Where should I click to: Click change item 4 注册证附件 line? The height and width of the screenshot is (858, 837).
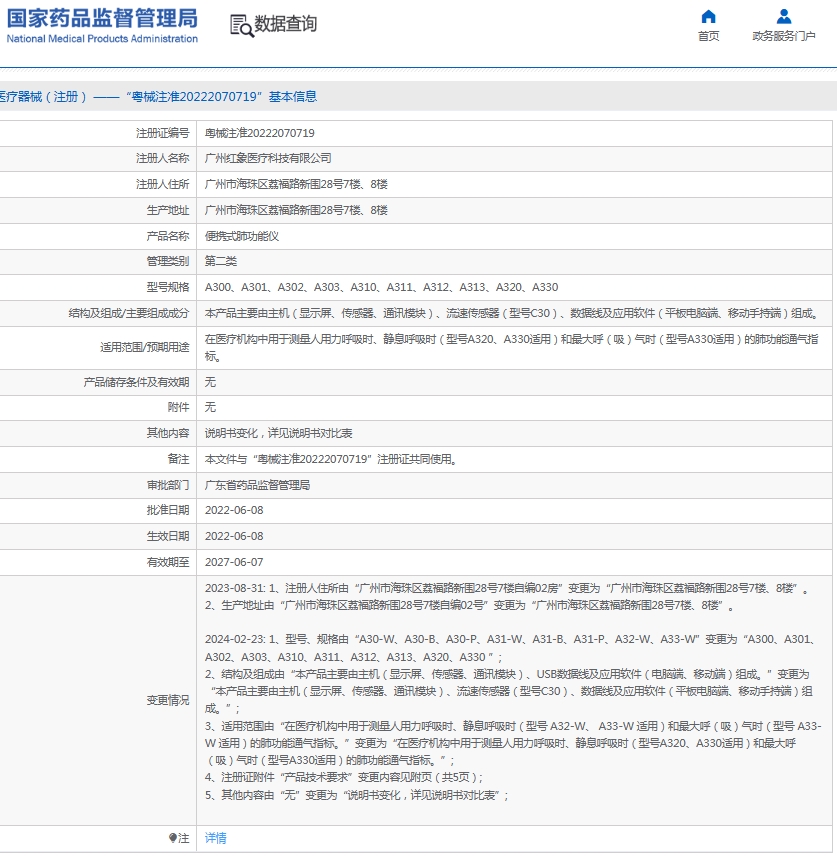pos(344,777)
